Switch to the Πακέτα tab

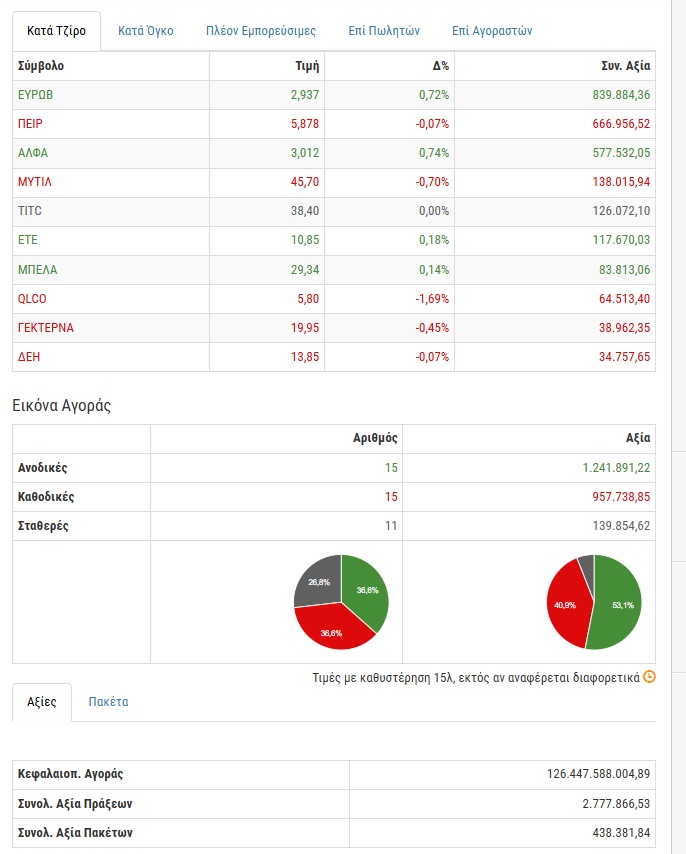pyautogui.click(x=108, y=702)
